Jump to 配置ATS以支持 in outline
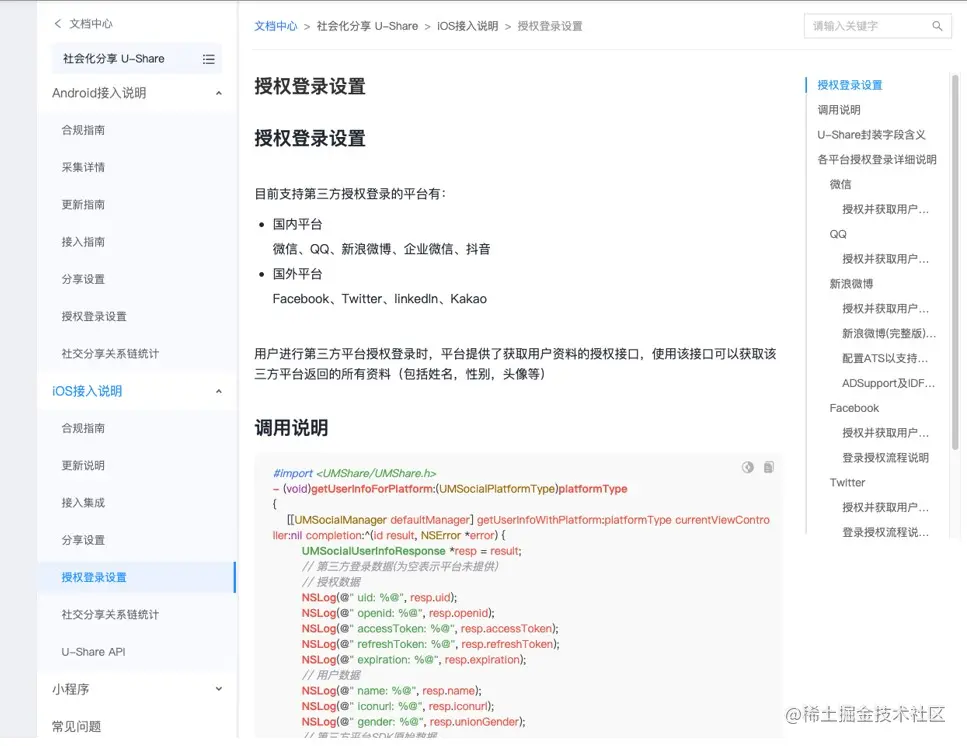 [x=885, y=358]
